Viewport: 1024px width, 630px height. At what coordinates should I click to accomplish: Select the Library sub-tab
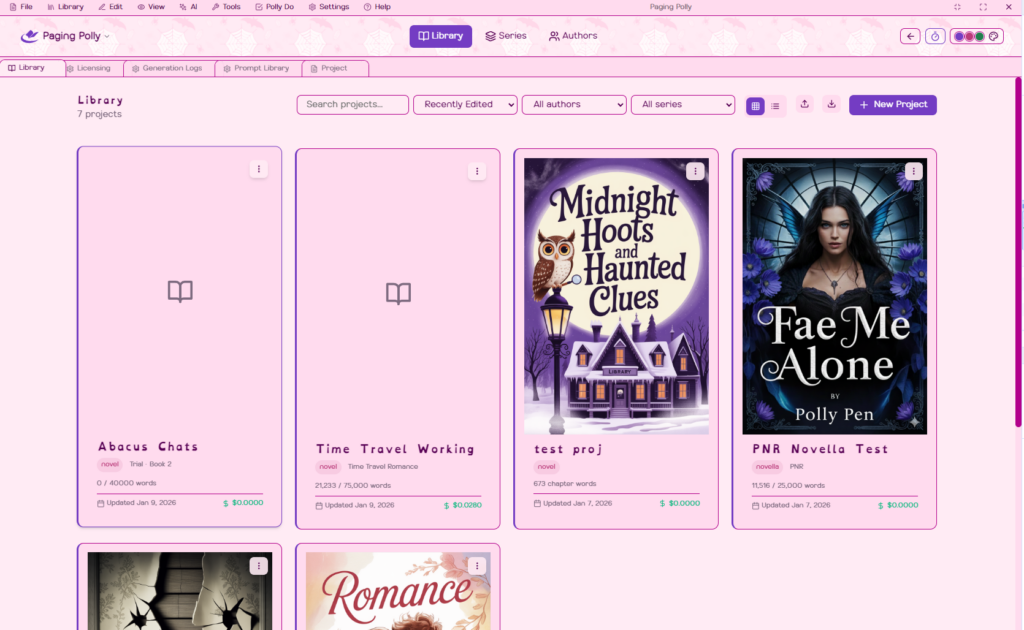(x=31, y=68)
